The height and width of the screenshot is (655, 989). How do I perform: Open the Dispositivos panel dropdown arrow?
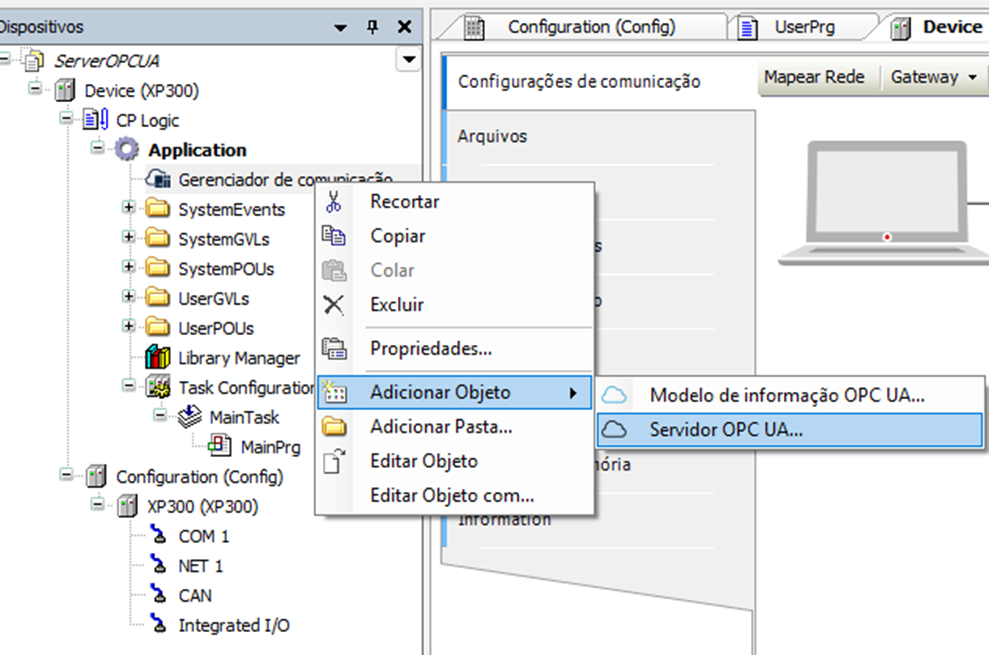point(341,27)
